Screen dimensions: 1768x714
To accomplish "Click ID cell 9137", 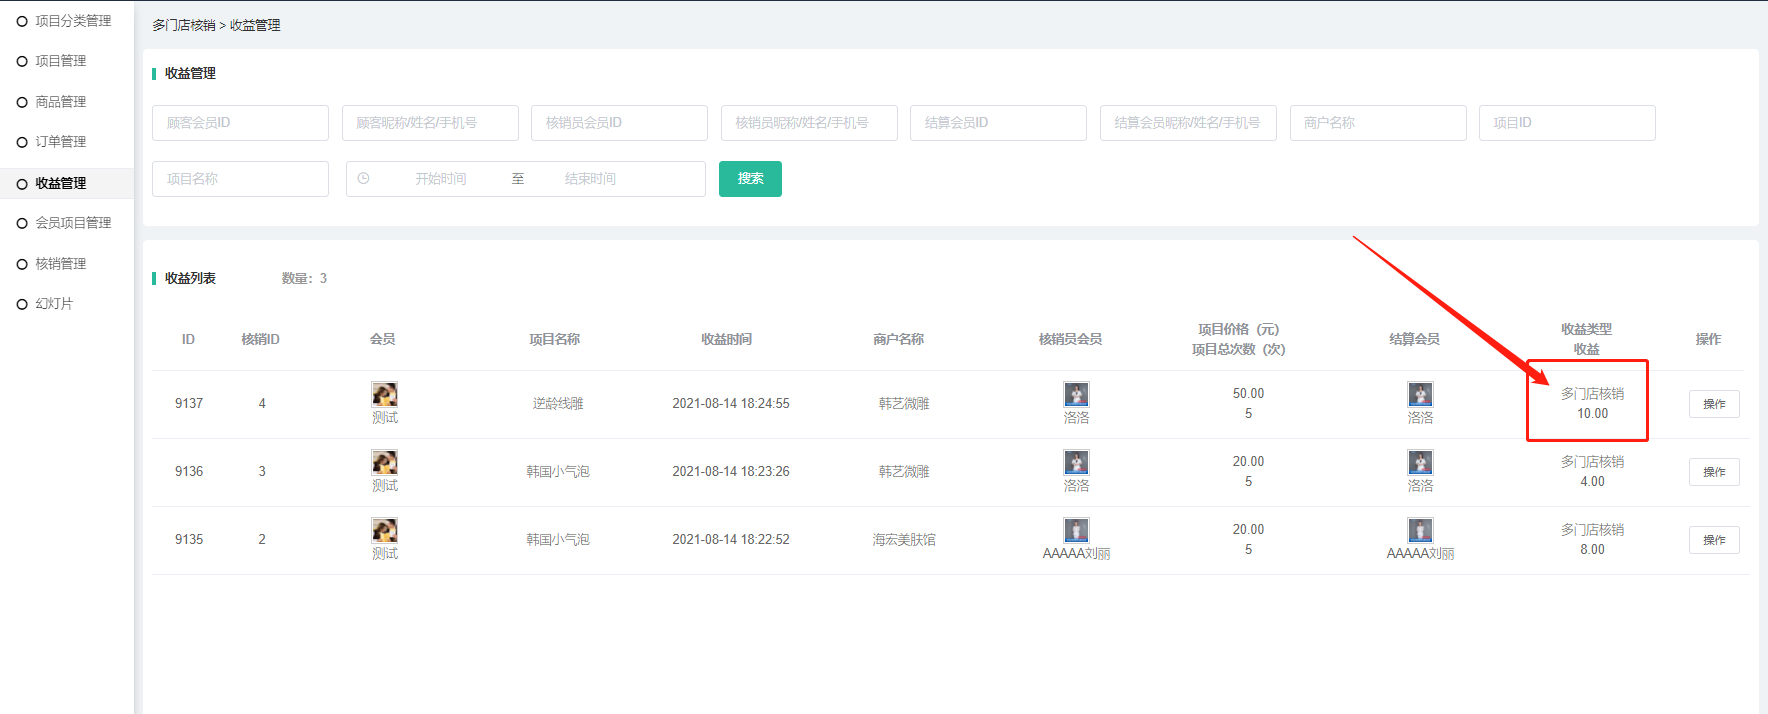I will point(189,404).
